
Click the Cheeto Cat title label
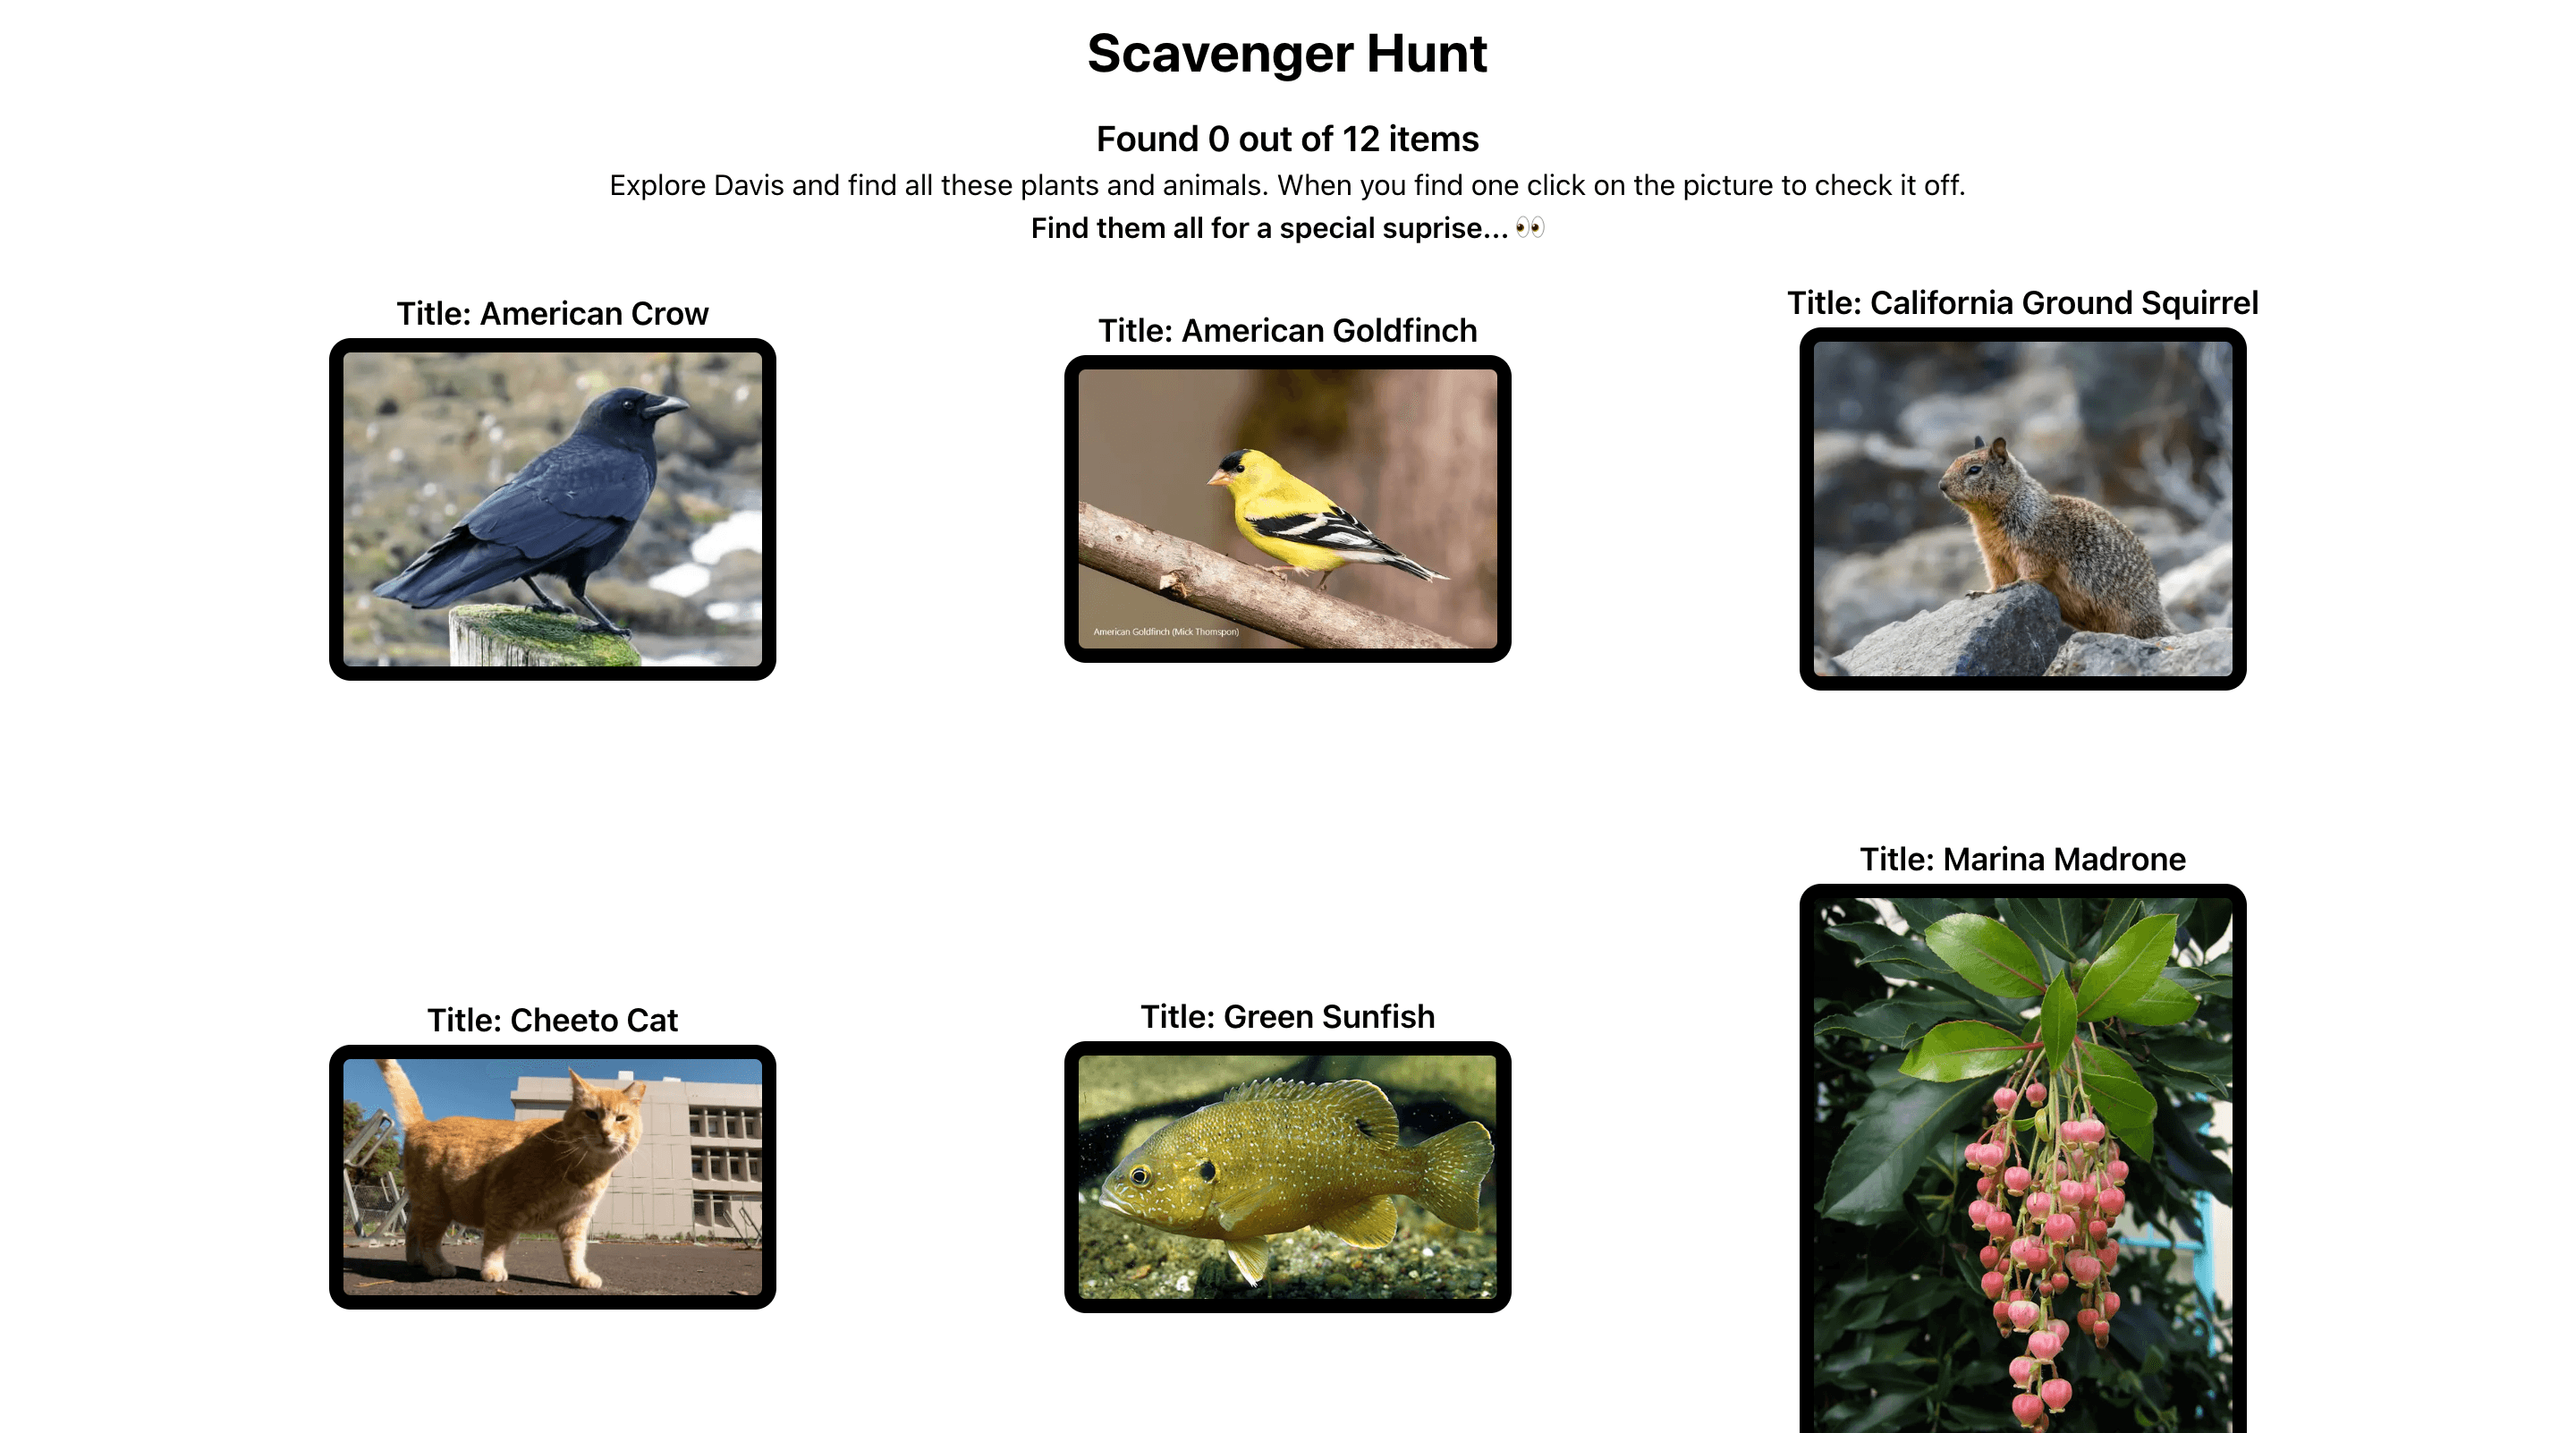click(550, 1016)
